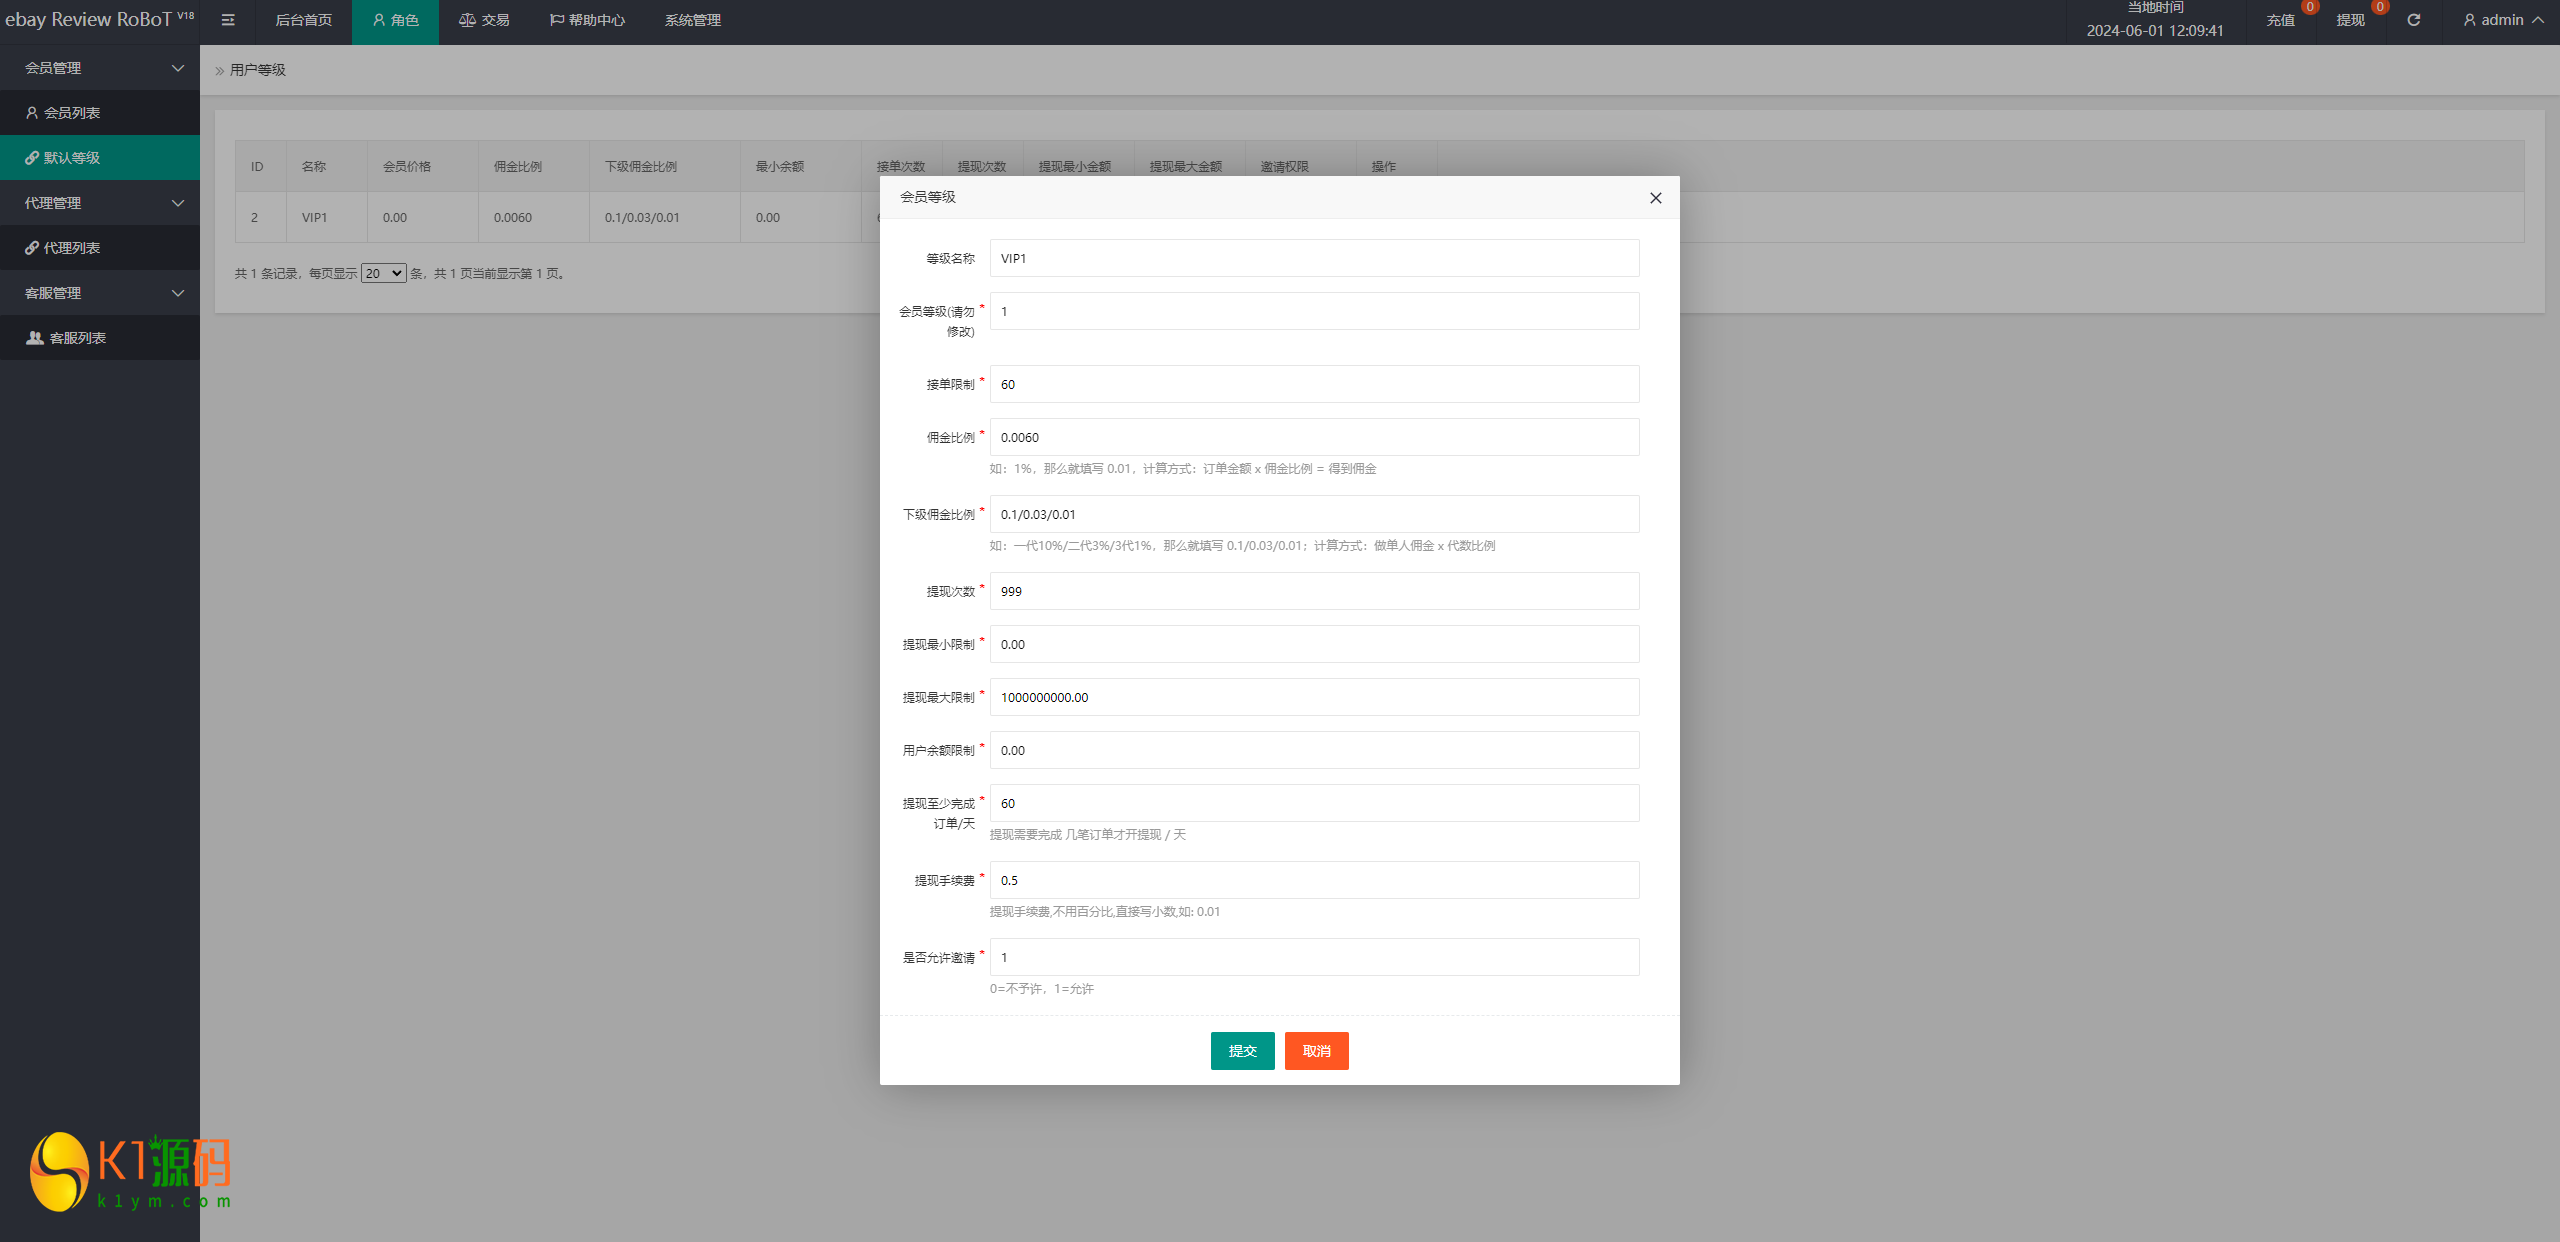
Task: Click the 提现最小限制 input field
Action: (1314, 644)
